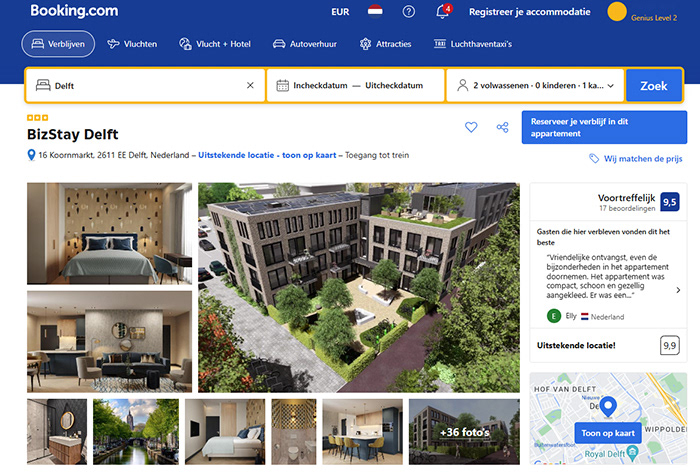700x472 pixels.
Task: Clear the Delft destination with X
Action: [x=250, y=85]
